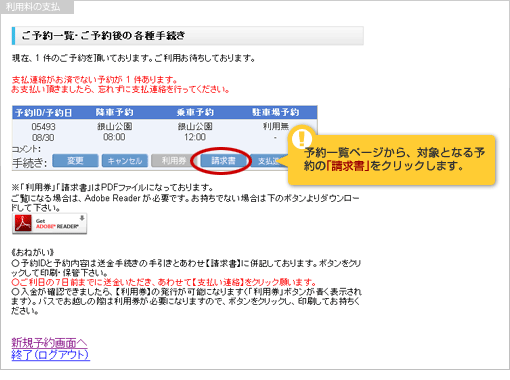This screenshot has width=510, height=380.
Task: Click the red 支払連絡がお済でない warning line
Action: click(x=95, y=80)
